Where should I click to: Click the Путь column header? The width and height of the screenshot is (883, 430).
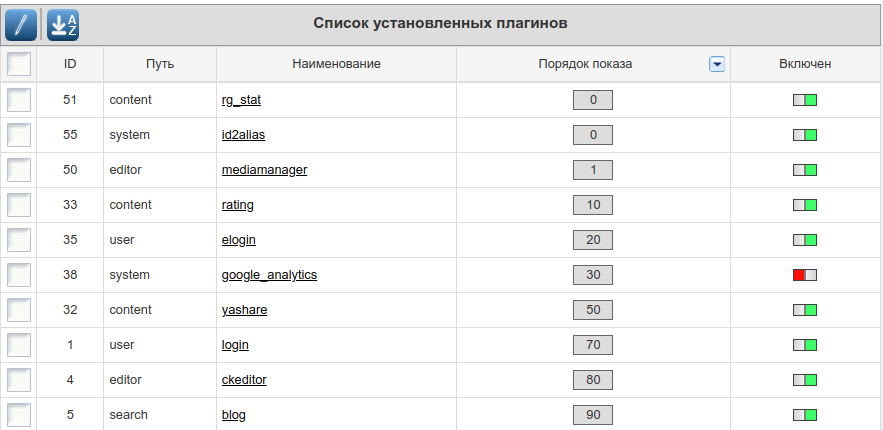coord(160,64)
